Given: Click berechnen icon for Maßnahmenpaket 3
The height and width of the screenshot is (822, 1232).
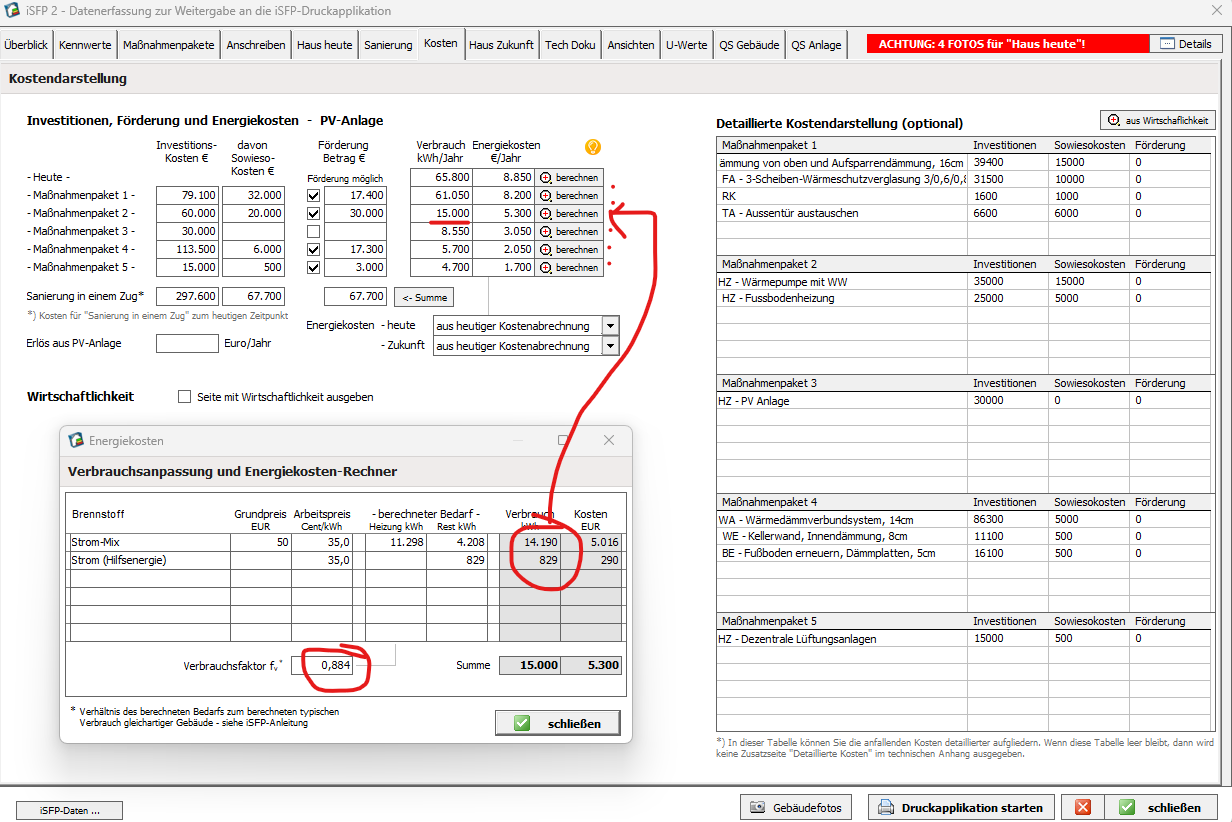Looking at the screenshot, I should 546,231.
